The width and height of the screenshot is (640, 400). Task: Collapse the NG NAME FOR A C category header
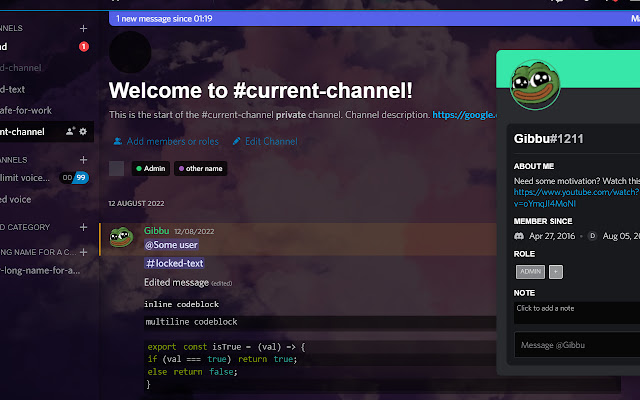[x=38, y=252]
